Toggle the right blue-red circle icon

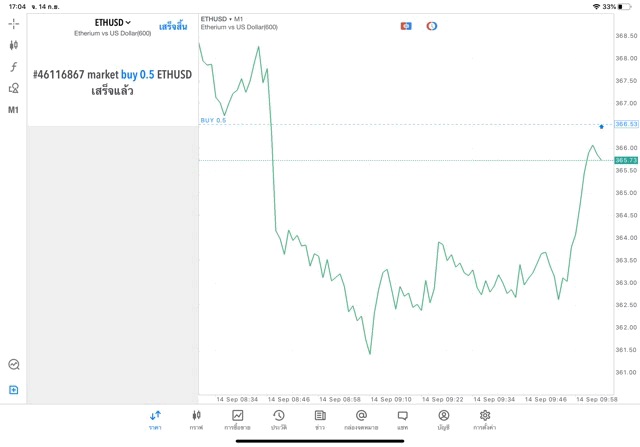click(x=432, y=26)
